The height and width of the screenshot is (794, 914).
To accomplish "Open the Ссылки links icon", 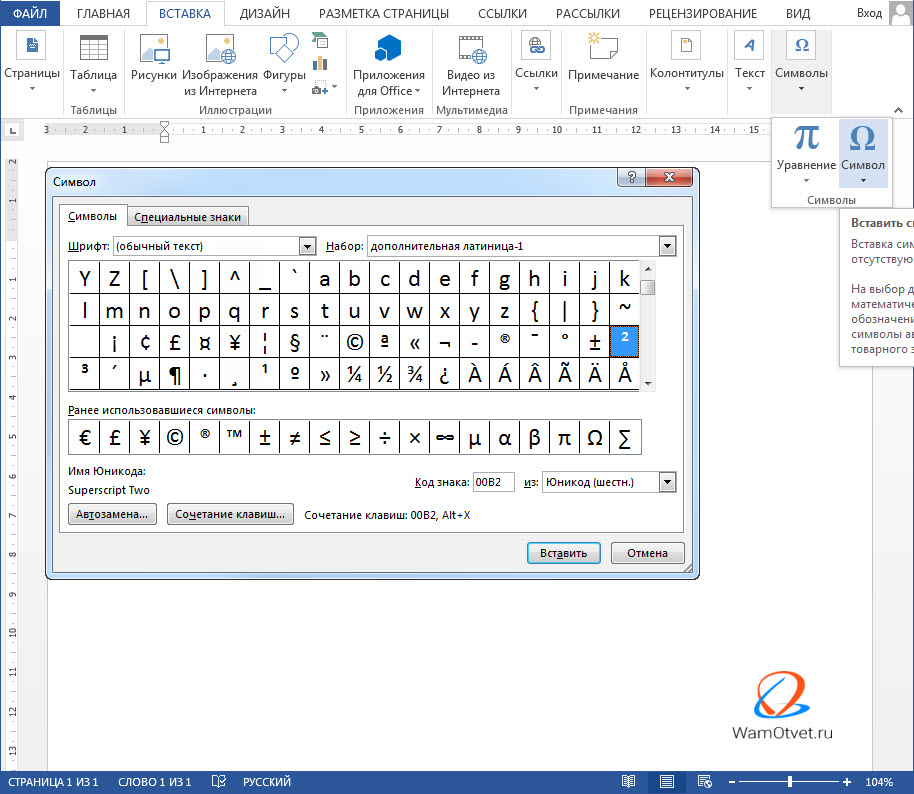I will click(x=536, y=45).
